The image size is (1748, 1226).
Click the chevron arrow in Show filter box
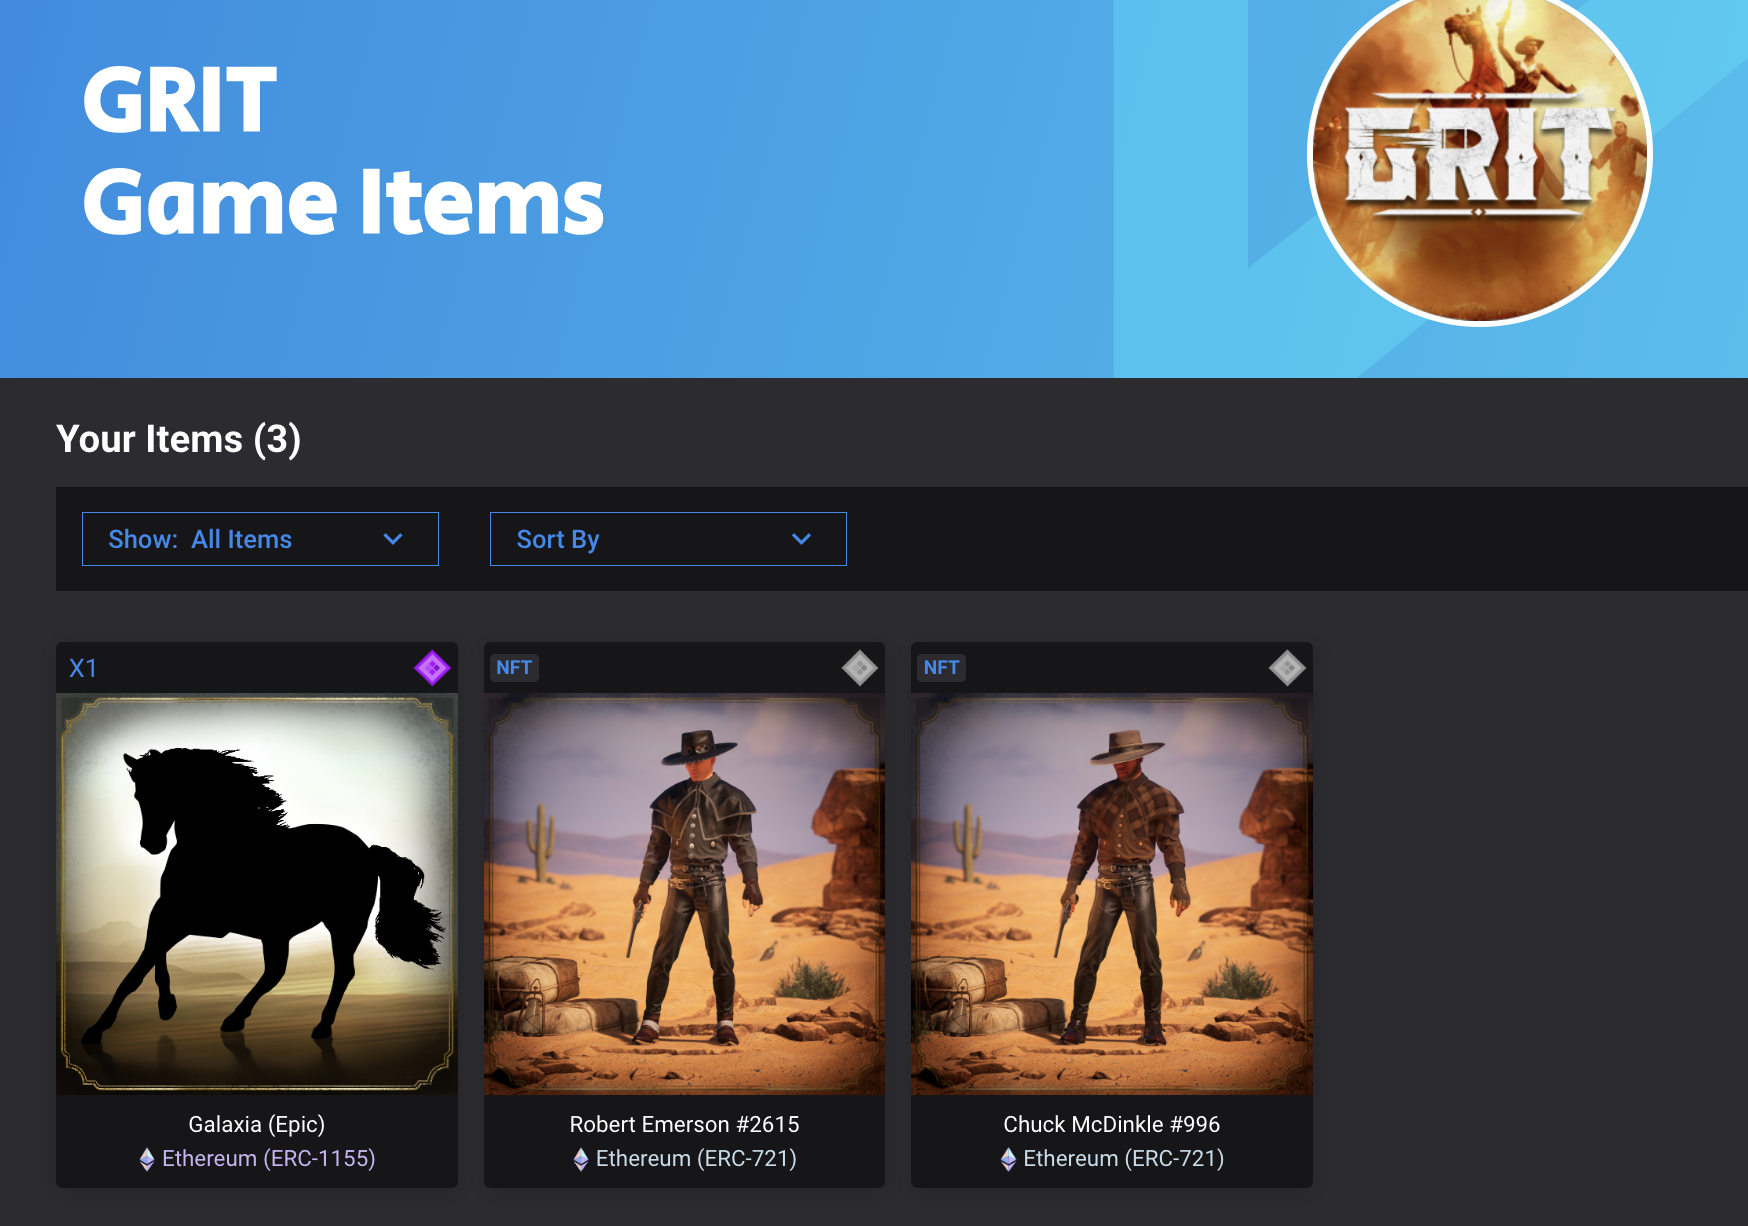tap(393, 539)
